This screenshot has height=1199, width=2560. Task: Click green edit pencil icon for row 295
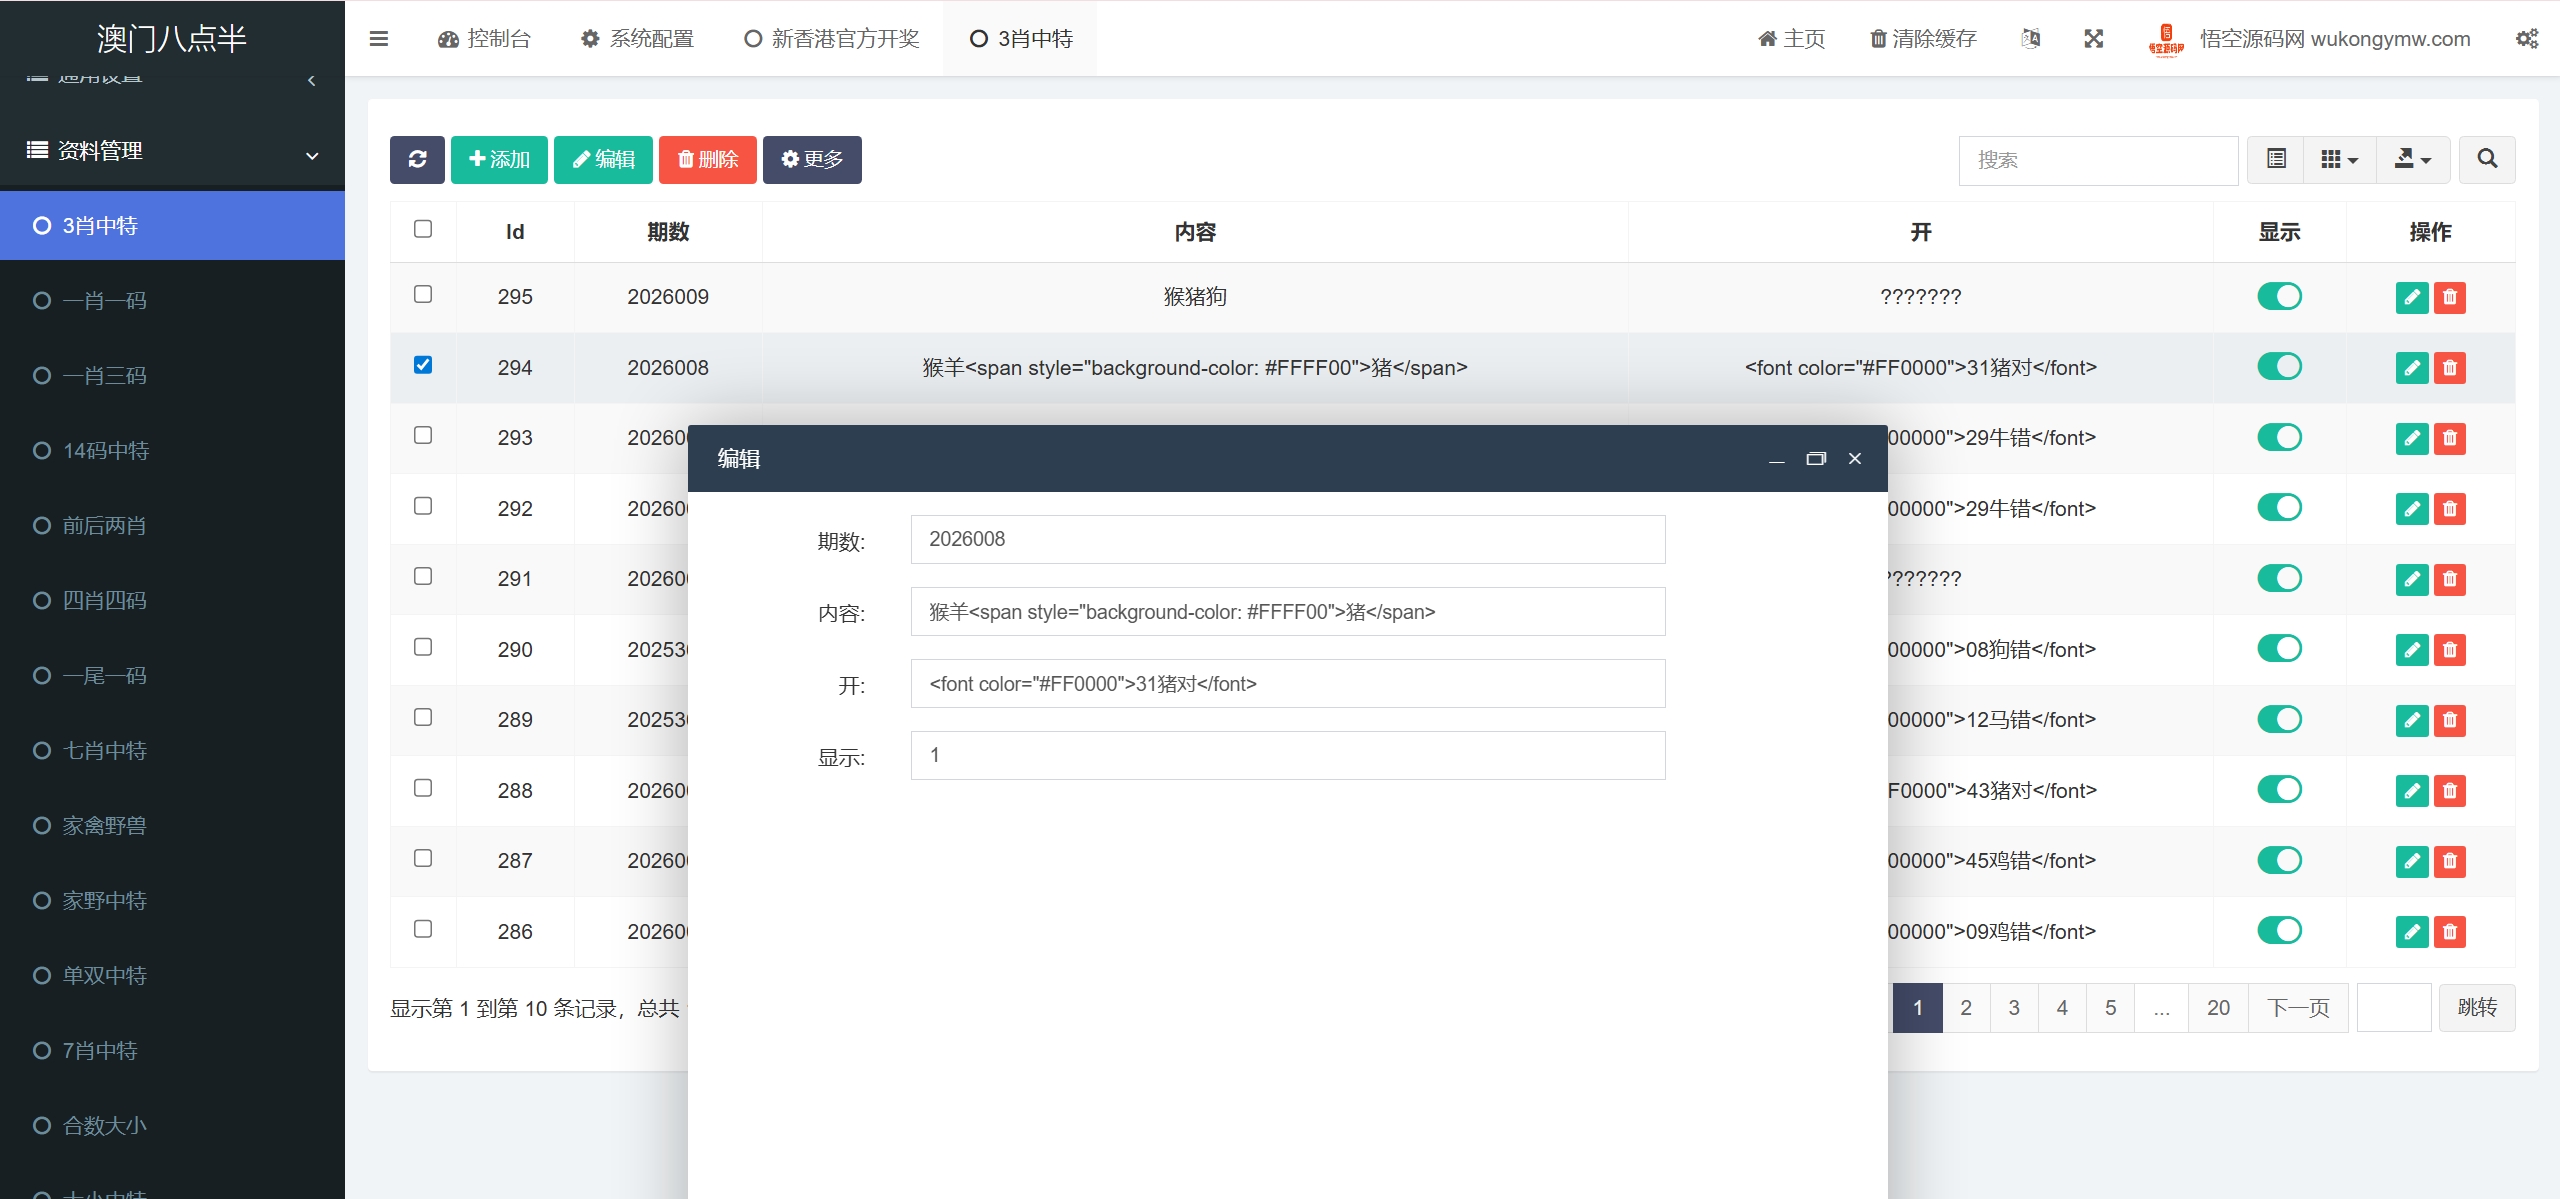[2411, 297]
